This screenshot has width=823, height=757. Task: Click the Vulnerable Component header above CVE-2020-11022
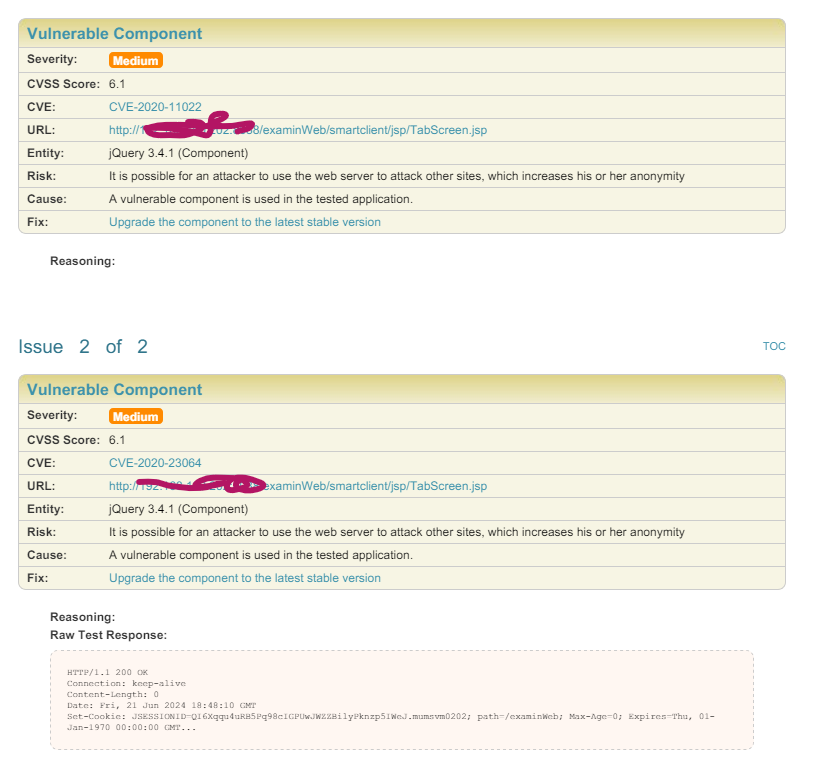[114, 34]
